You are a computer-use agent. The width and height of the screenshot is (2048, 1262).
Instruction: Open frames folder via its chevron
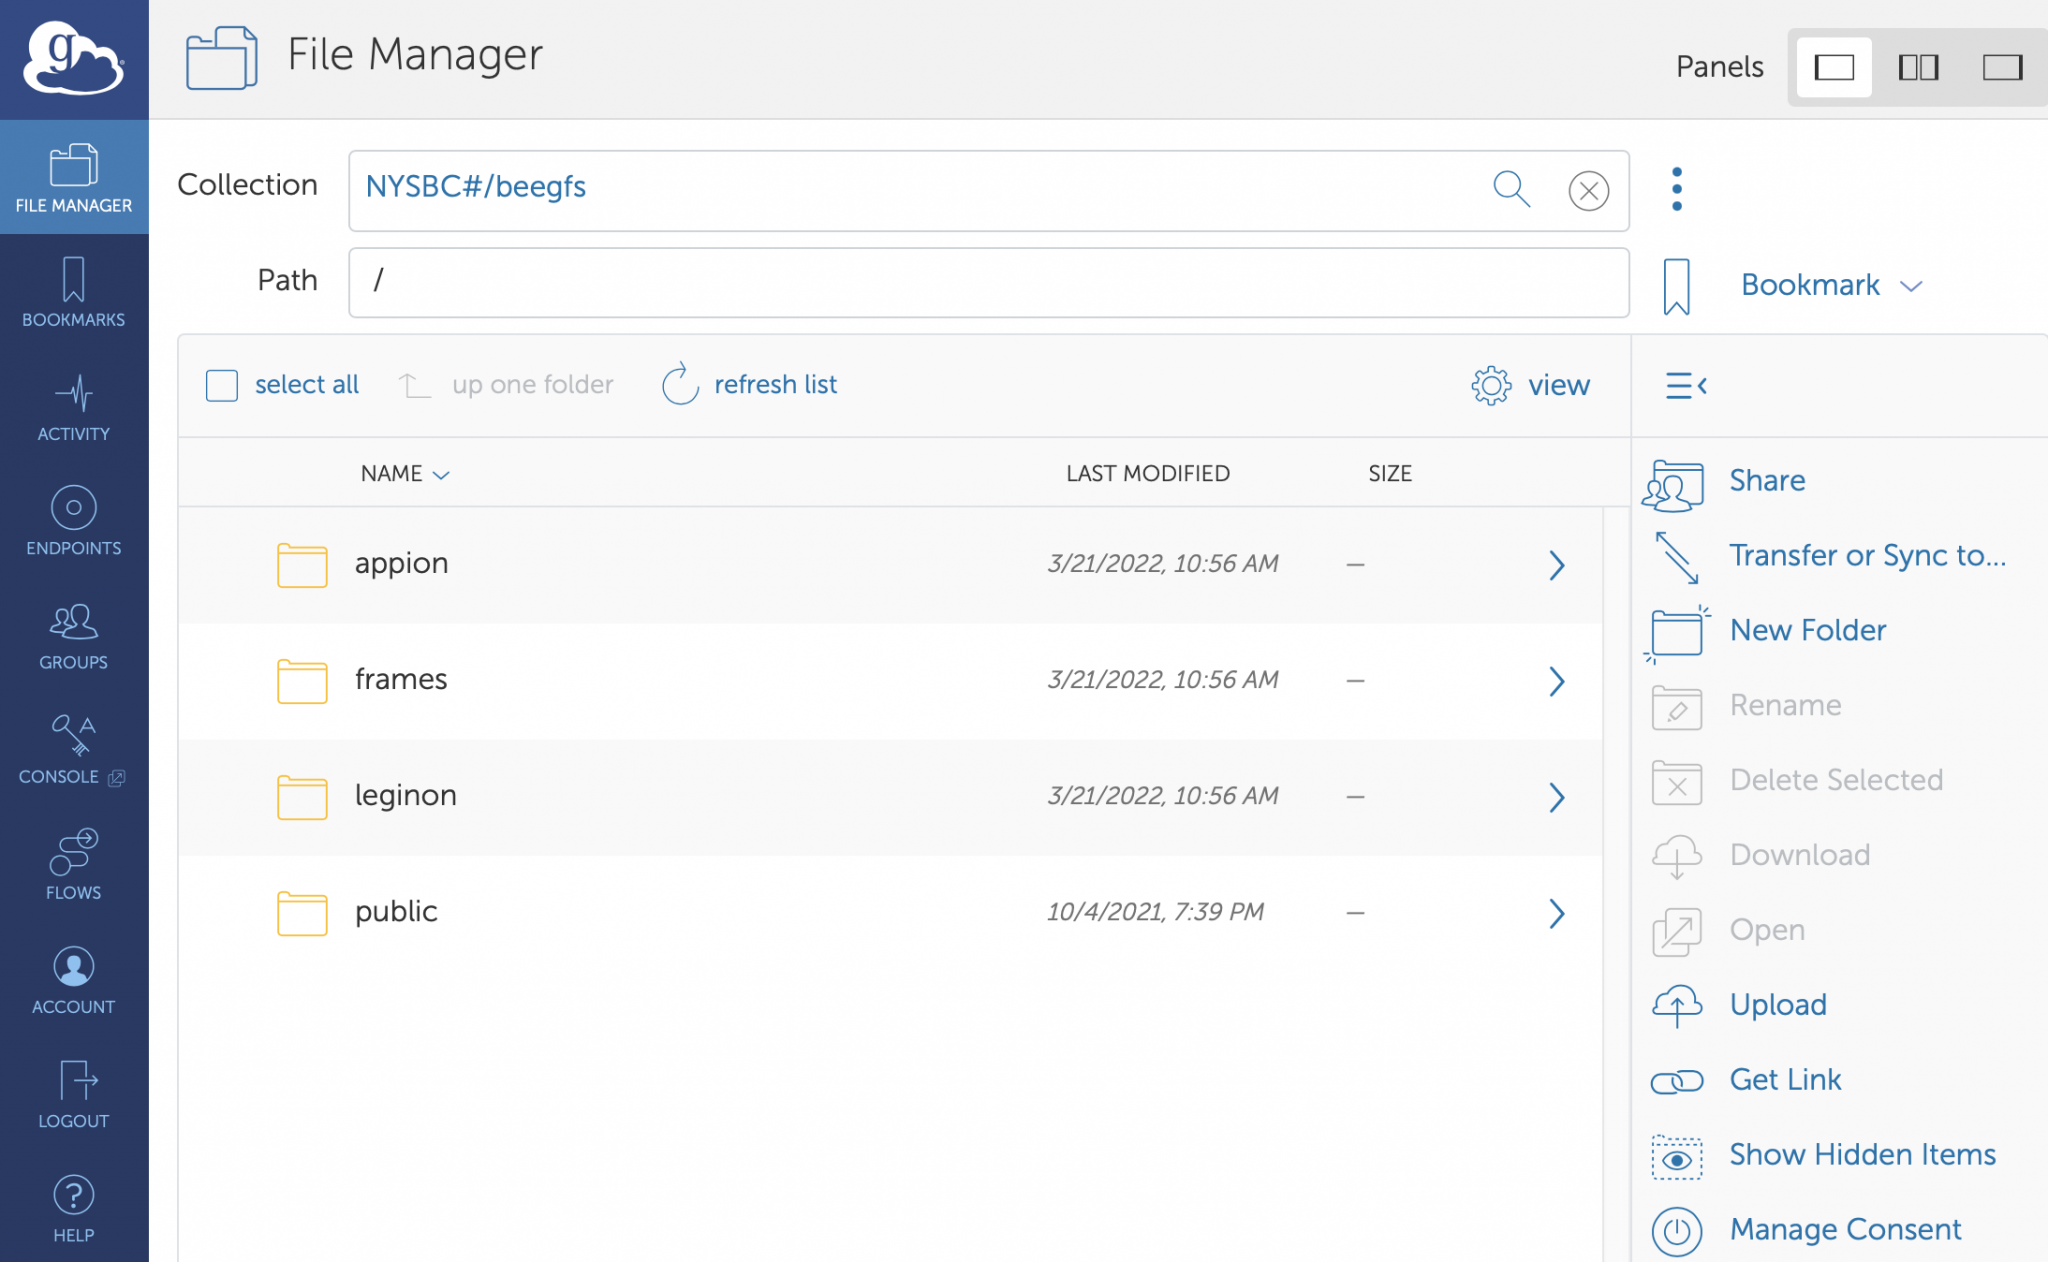(x=1556, y=681)
